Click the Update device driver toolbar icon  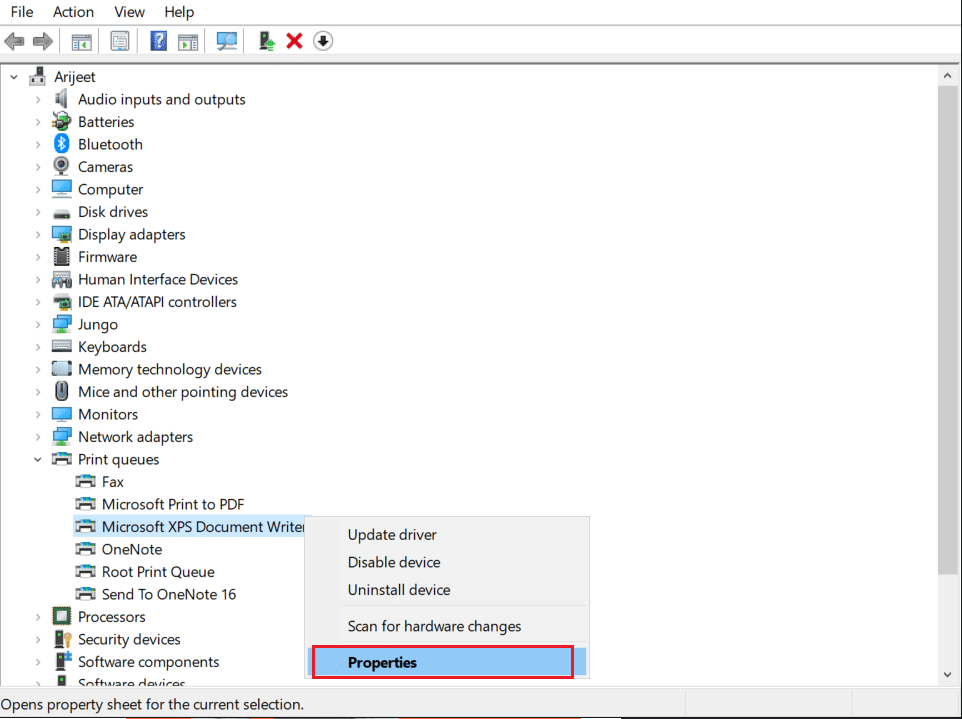[x=266, y=42]
